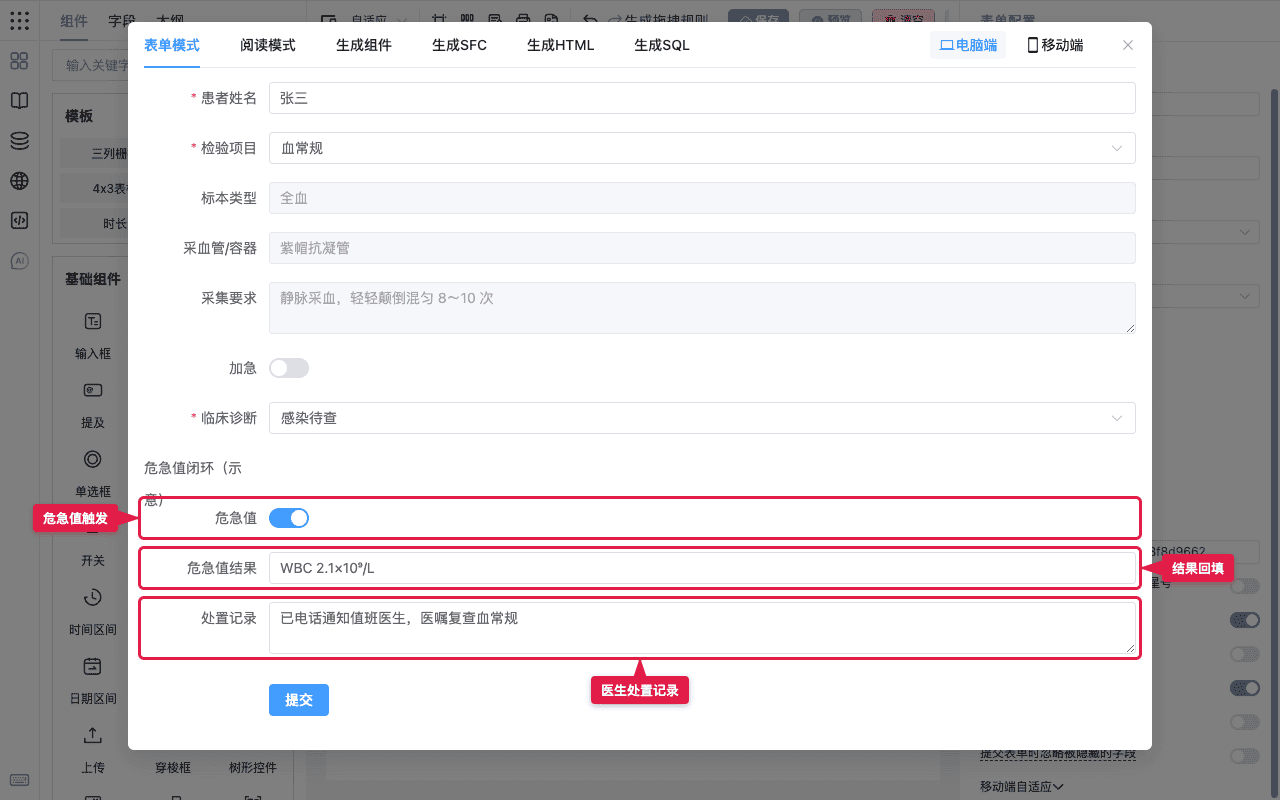1280x800 pixels.
Task: Click the 提交 button
Action: click(x=299, y=700)
